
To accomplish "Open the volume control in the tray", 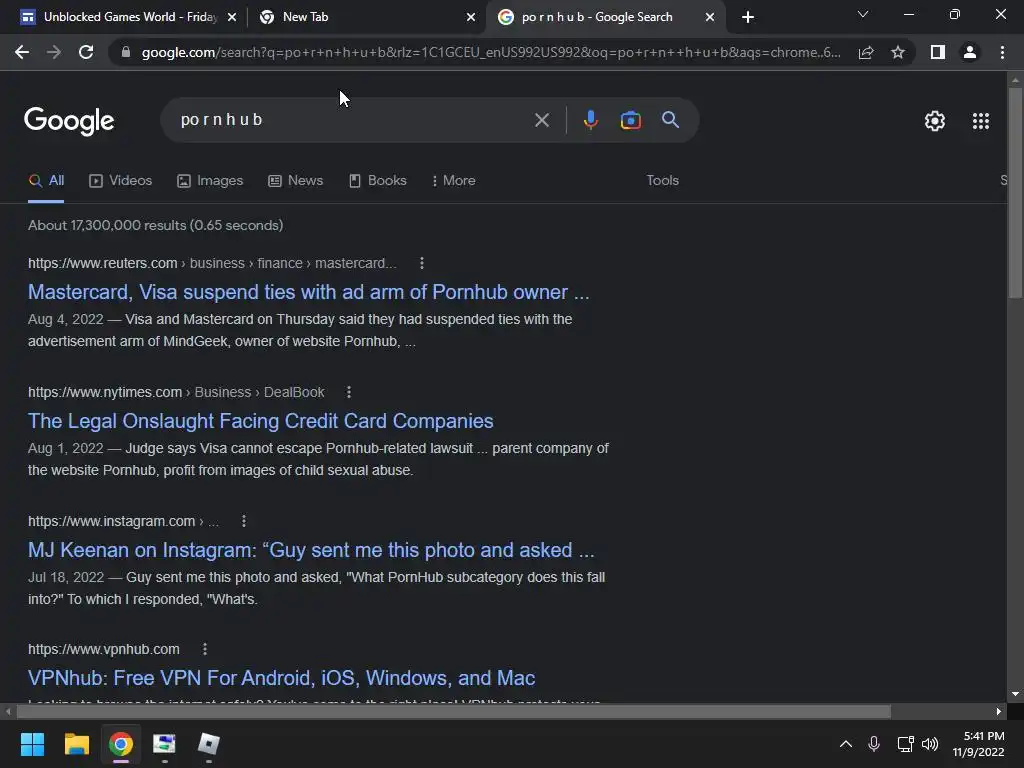I will [x=930, y=744].
